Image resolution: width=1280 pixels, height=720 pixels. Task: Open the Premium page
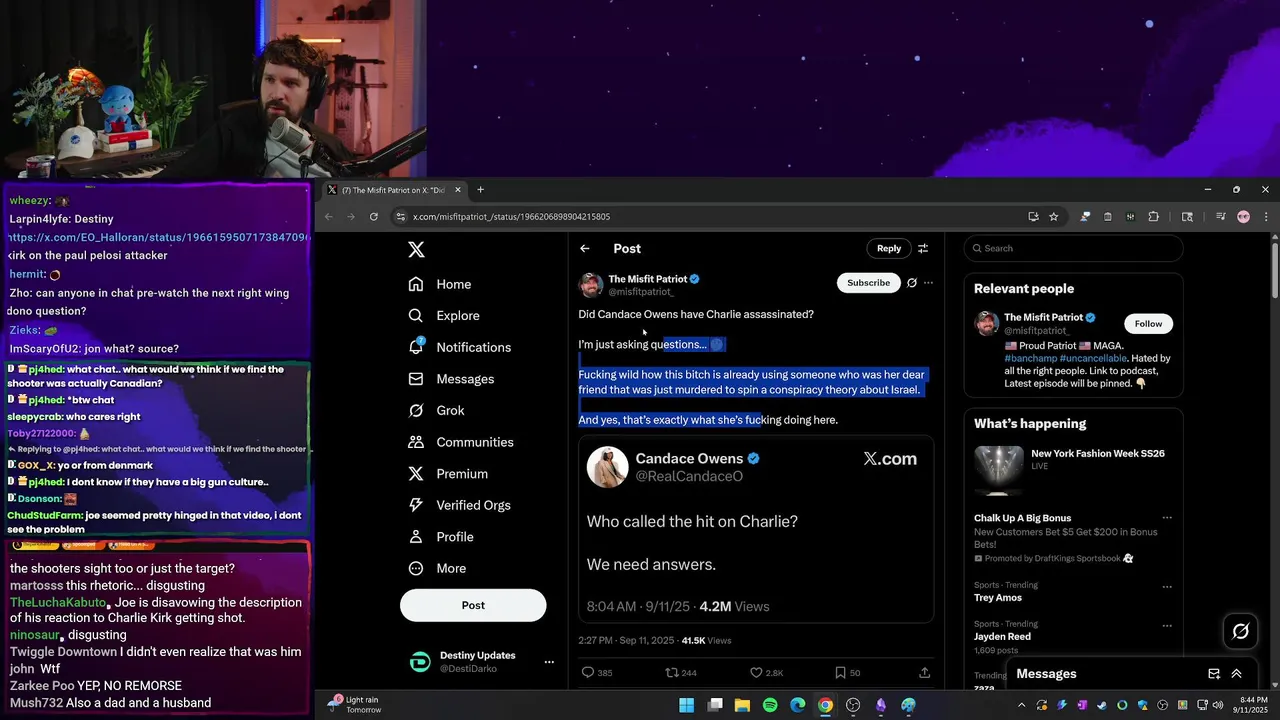448,474
